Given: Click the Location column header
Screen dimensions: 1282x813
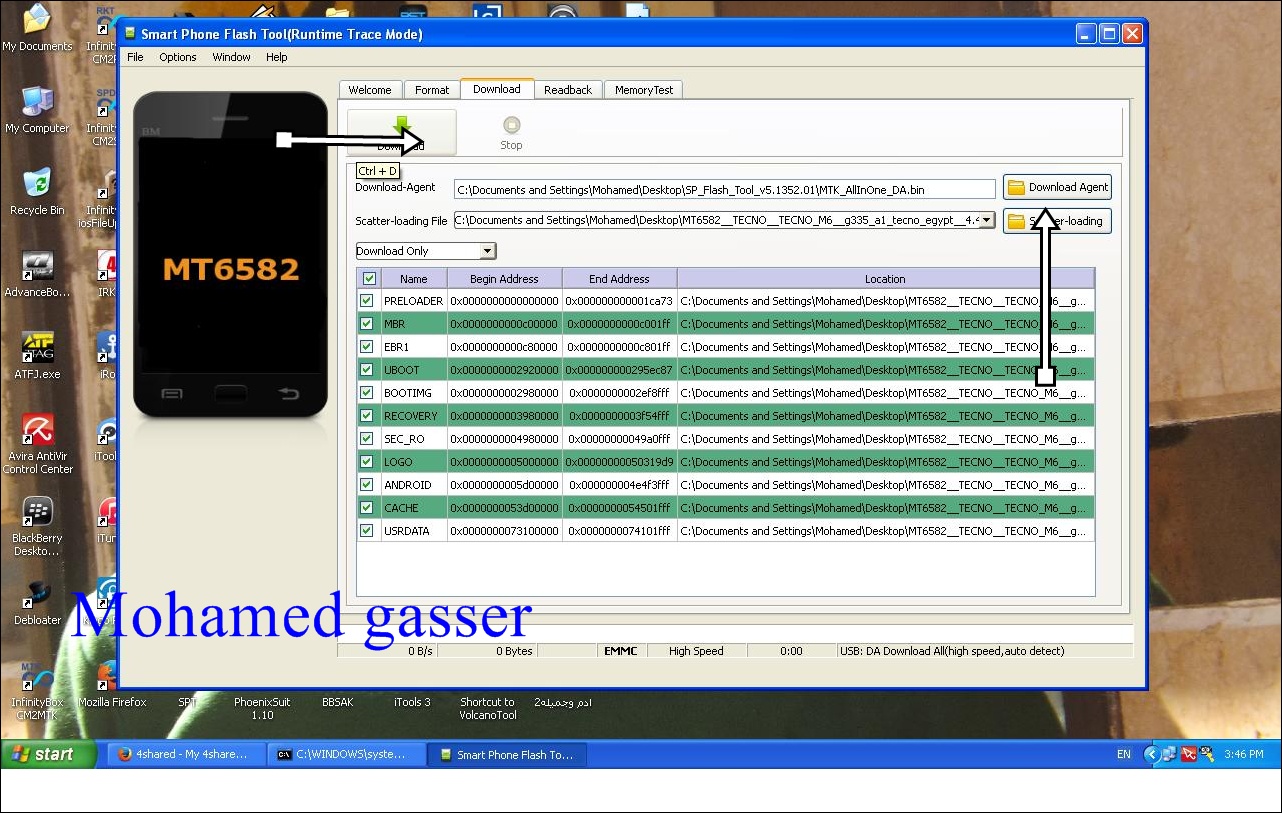Looking at the screenshot, I should [x=885, y=279].
